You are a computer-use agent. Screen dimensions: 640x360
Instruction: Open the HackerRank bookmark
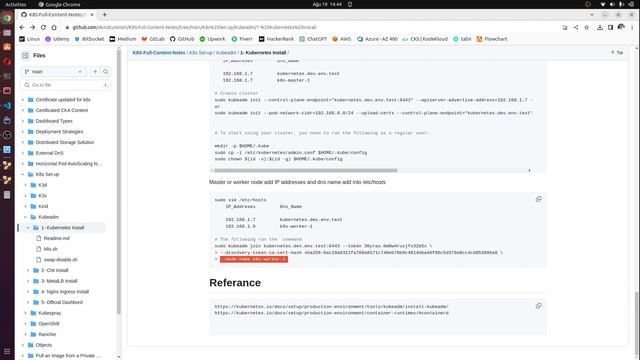point(276,39)
